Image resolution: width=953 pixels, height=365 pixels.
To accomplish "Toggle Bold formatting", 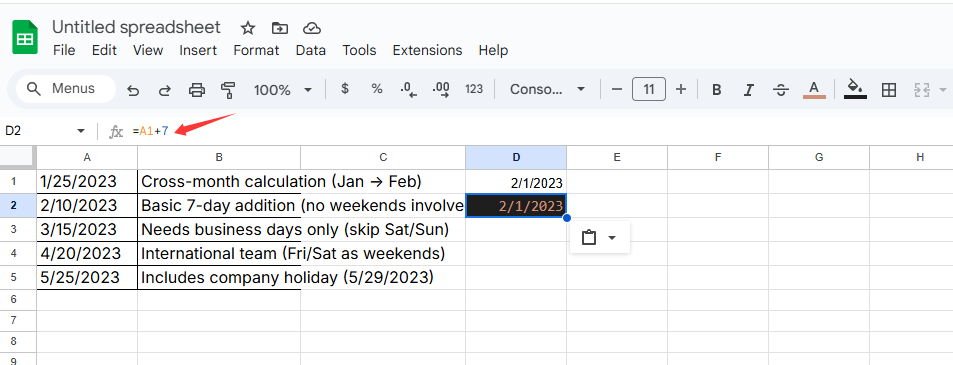I will click(x=717, y=90).
